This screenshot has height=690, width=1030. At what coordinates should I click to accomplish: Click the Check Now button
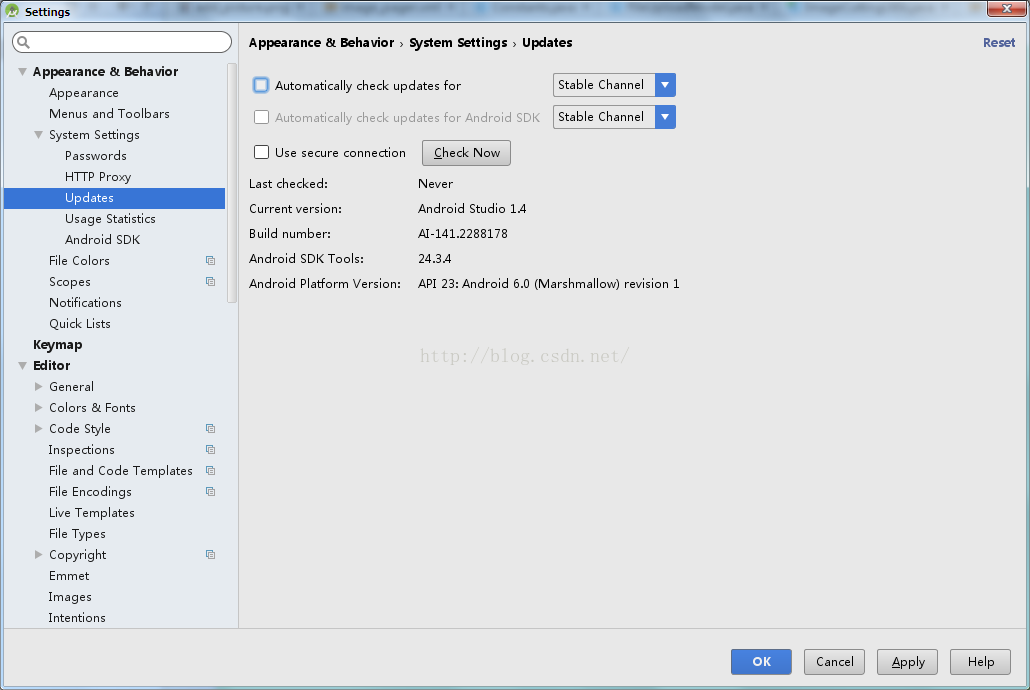(x=466, y=153)
